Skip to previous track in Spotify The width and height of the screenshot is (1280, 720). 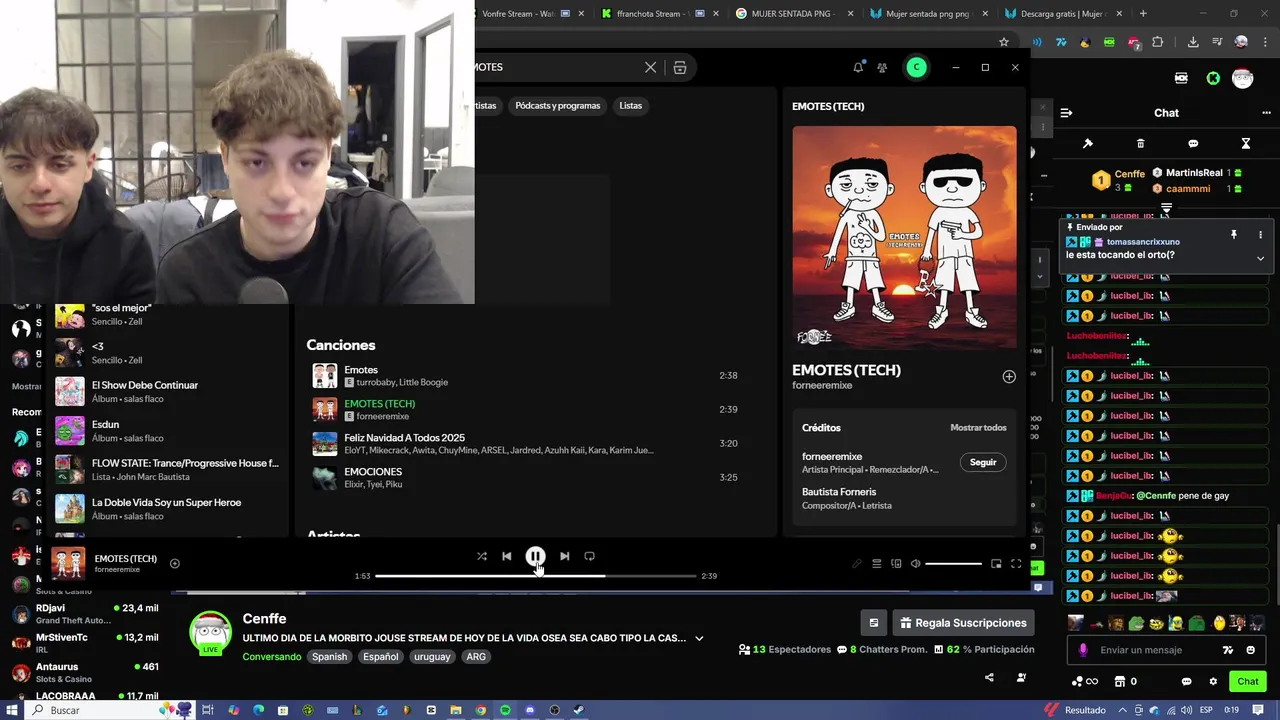(507, 556)
